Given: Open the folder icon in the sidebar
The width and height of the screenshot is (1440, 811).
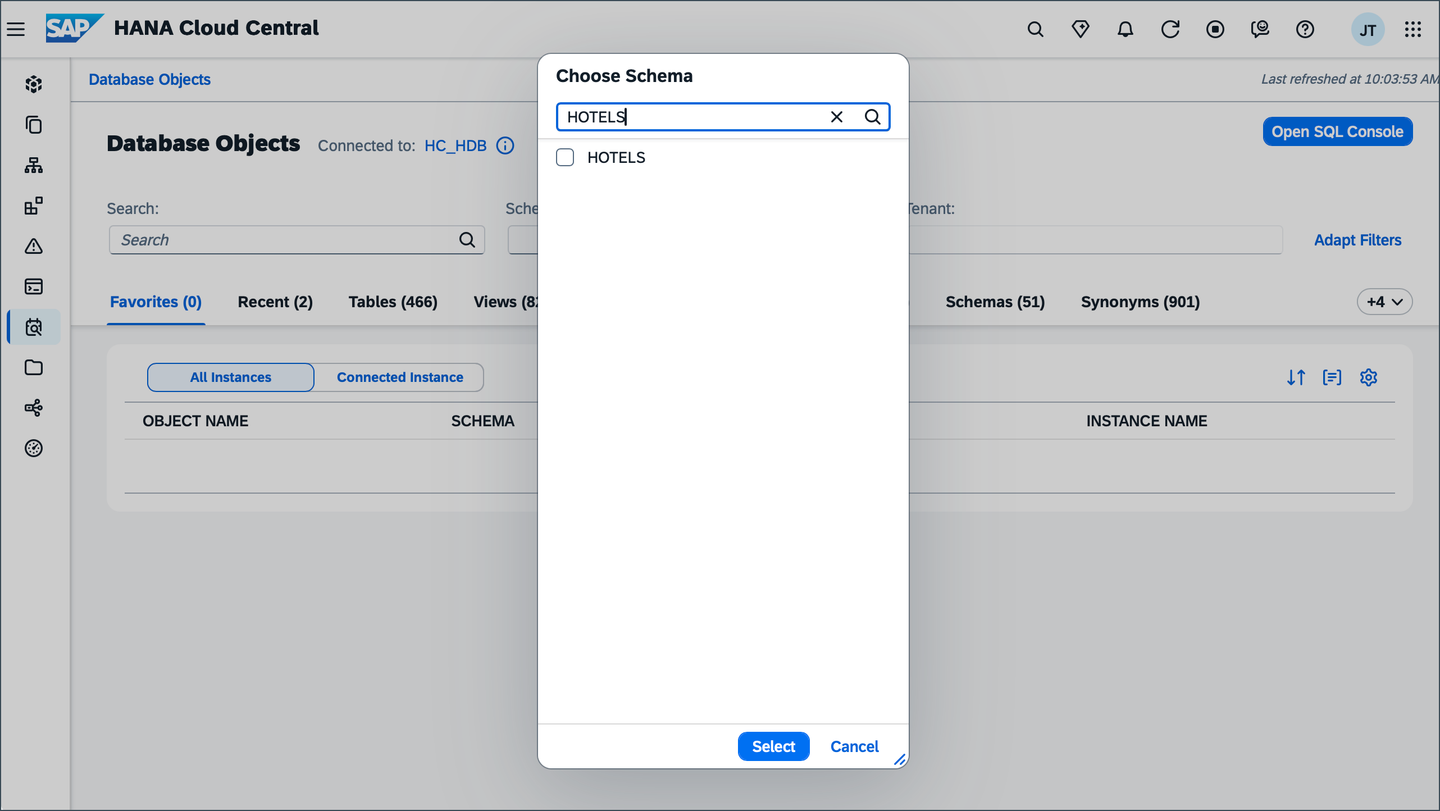Looking at the screenshot, I should pos(34,367).
